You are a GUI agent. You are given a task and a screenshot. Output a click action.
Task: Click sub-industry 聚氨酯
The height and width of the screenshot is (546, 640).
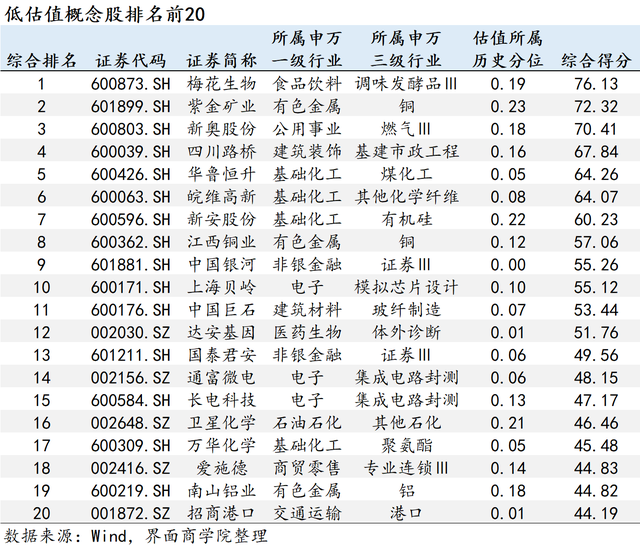coord(407,446)
